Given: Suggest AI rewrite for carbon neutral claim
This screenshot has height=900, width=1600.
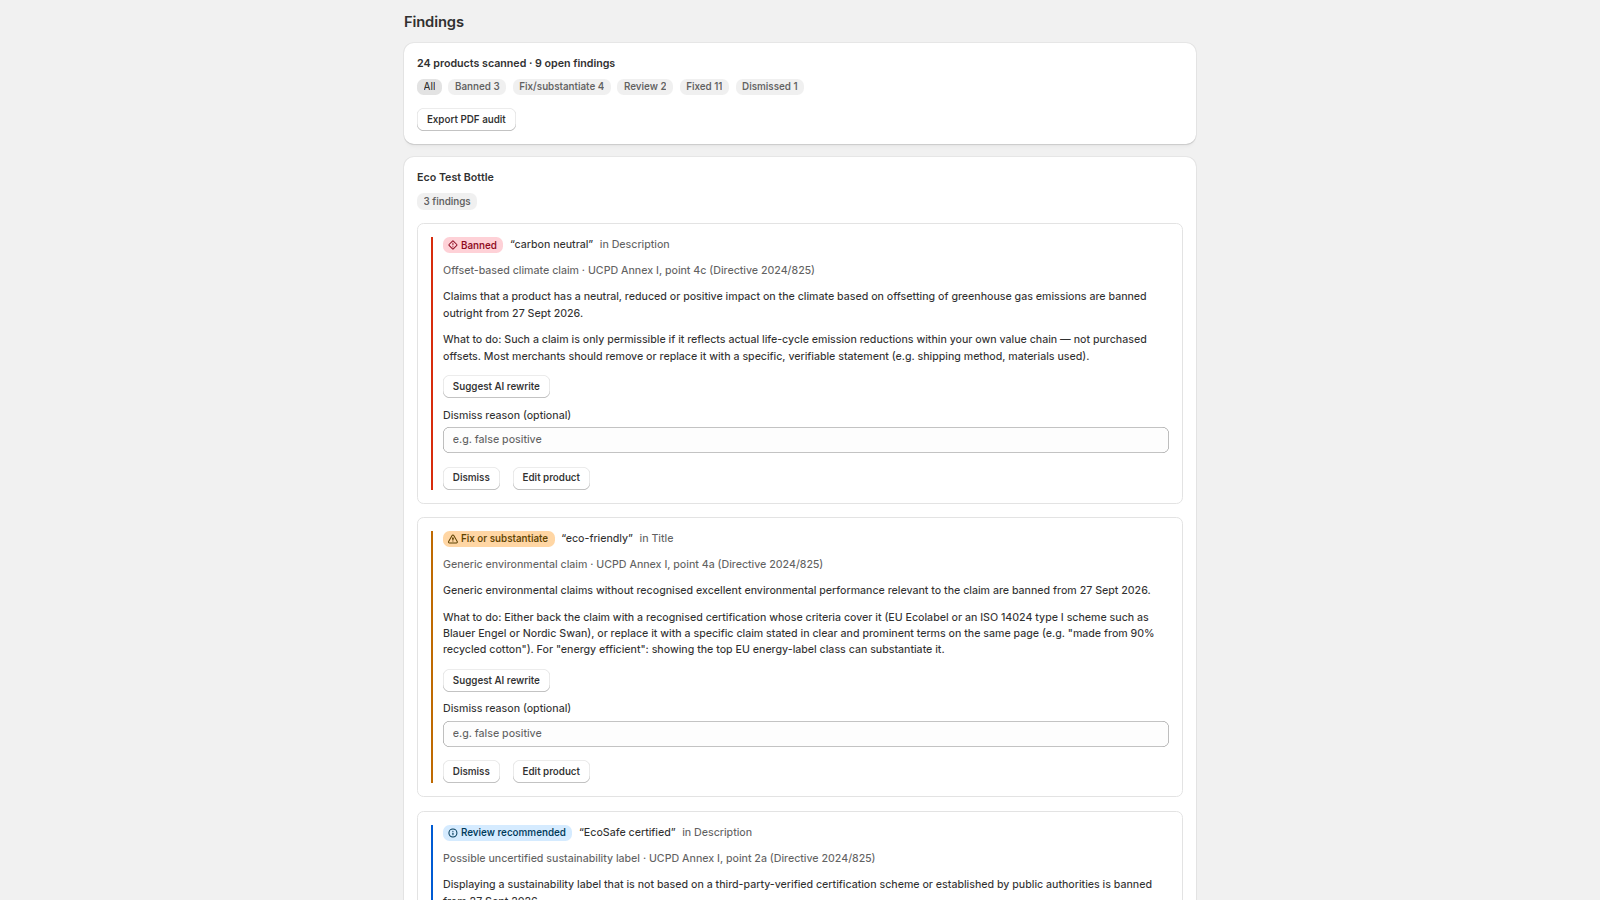Looking at the screenshot, I should [x=496, y=386].
